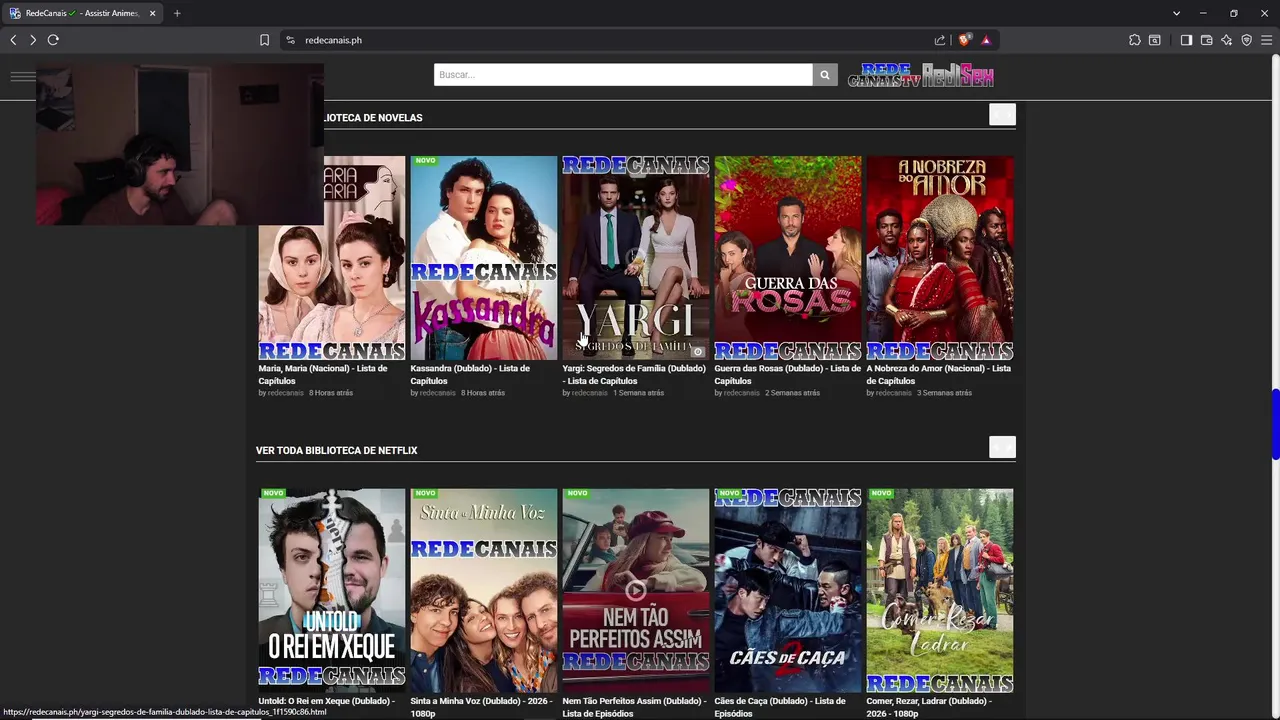Open the Brave Rewards triangle icon
1280x720 pixels.
(986, 40)
